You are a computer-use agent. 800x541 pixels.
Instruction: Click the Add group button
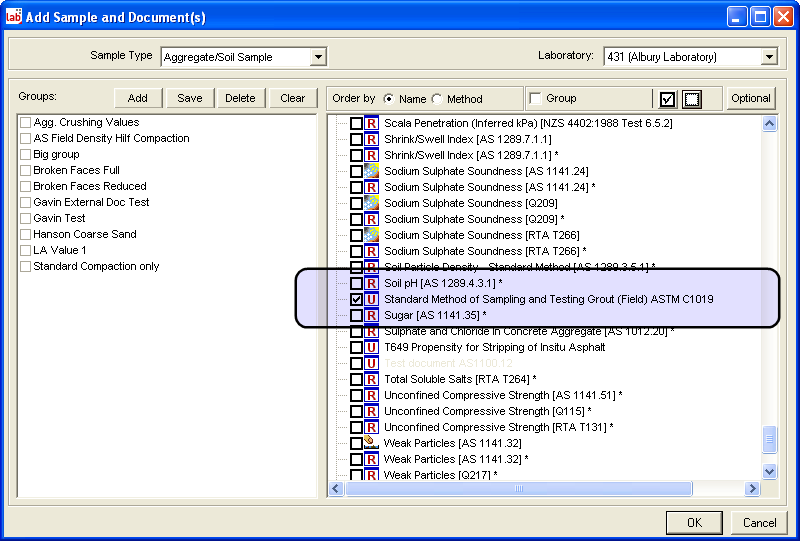click(x=138, y=98)
